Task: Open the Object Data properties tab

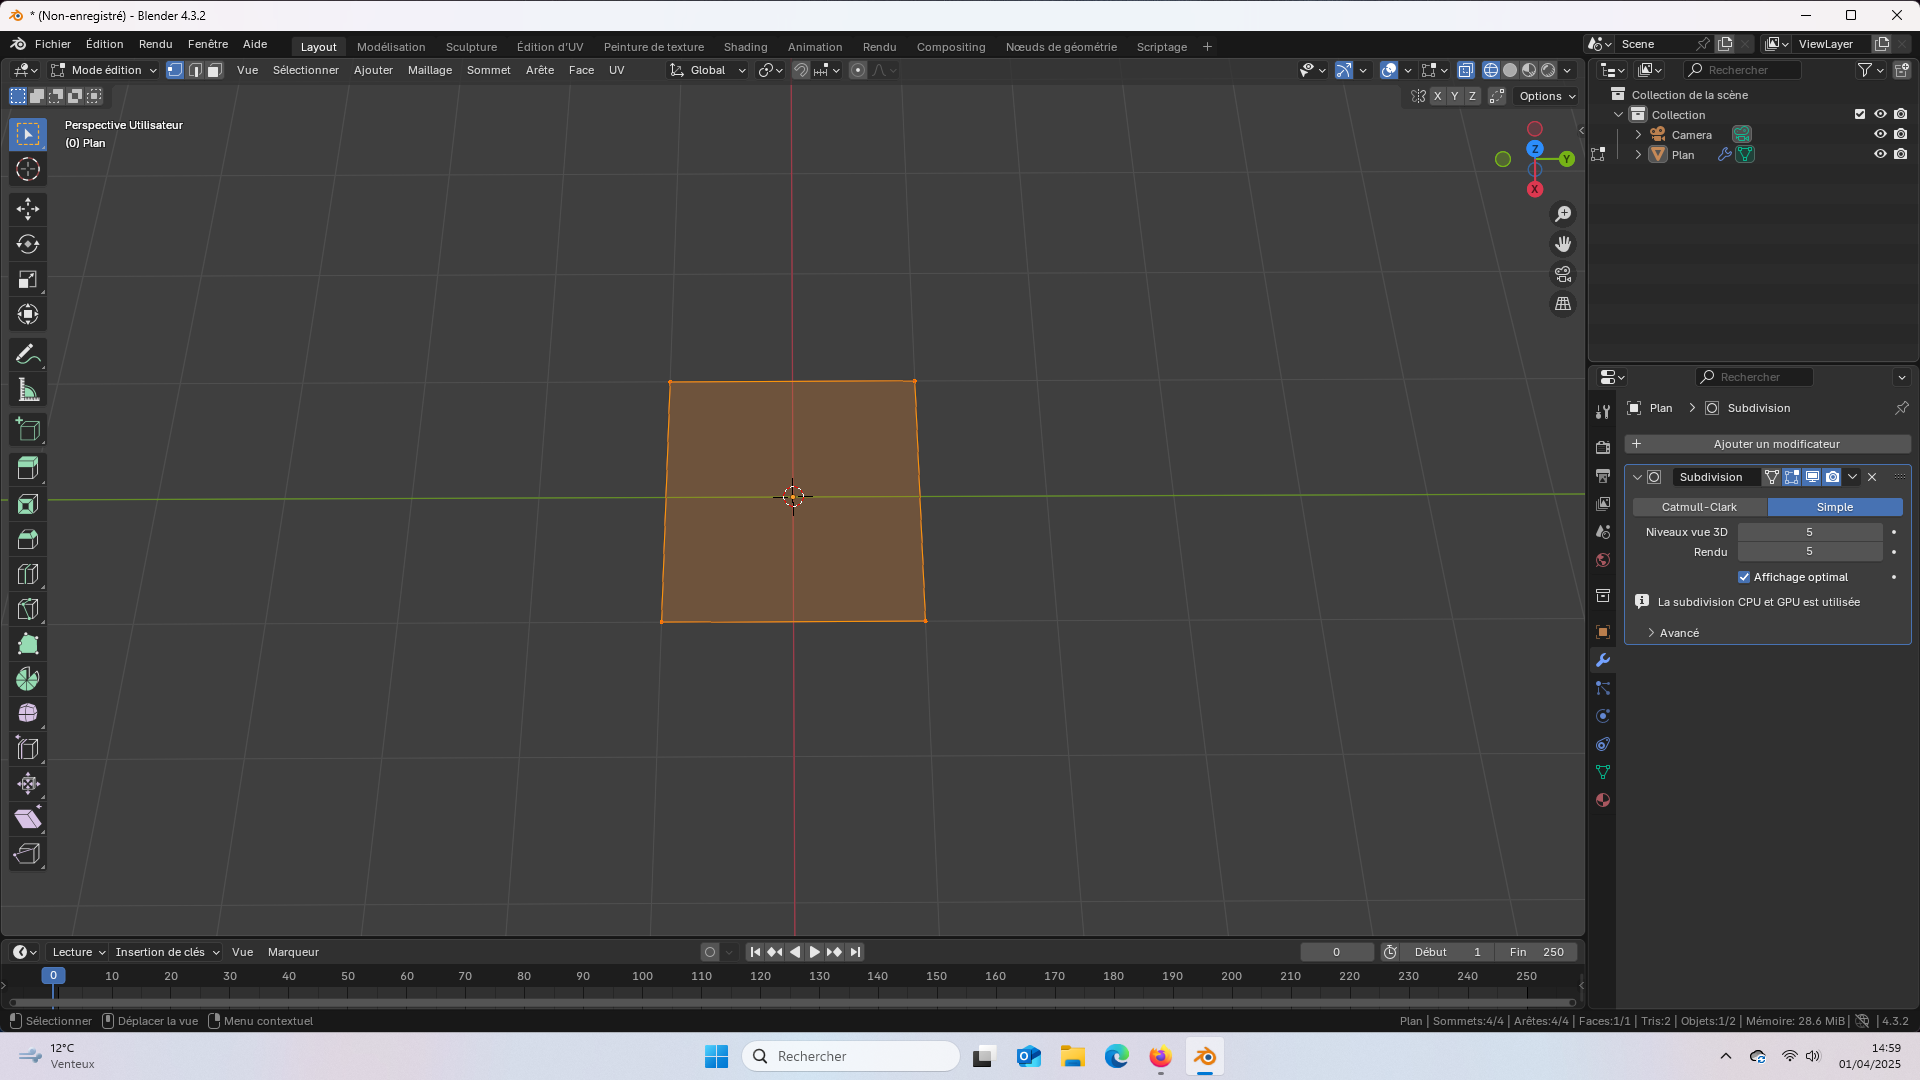Action: [1603, 772]
